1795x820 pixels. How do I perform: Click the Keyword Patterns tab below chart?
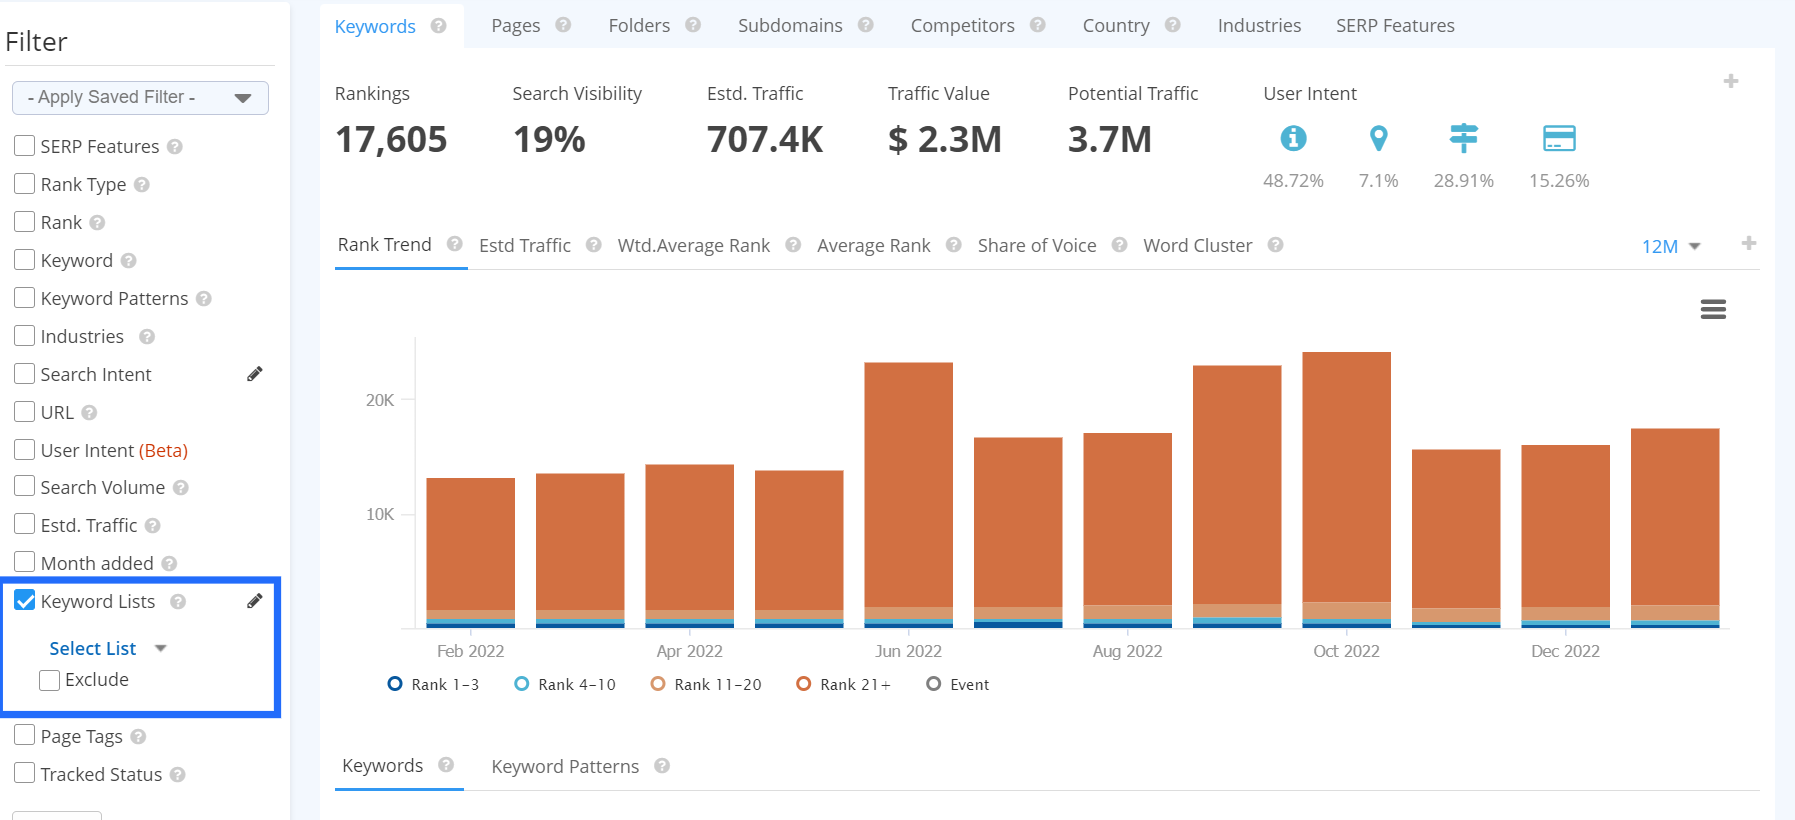coord(565,767)
